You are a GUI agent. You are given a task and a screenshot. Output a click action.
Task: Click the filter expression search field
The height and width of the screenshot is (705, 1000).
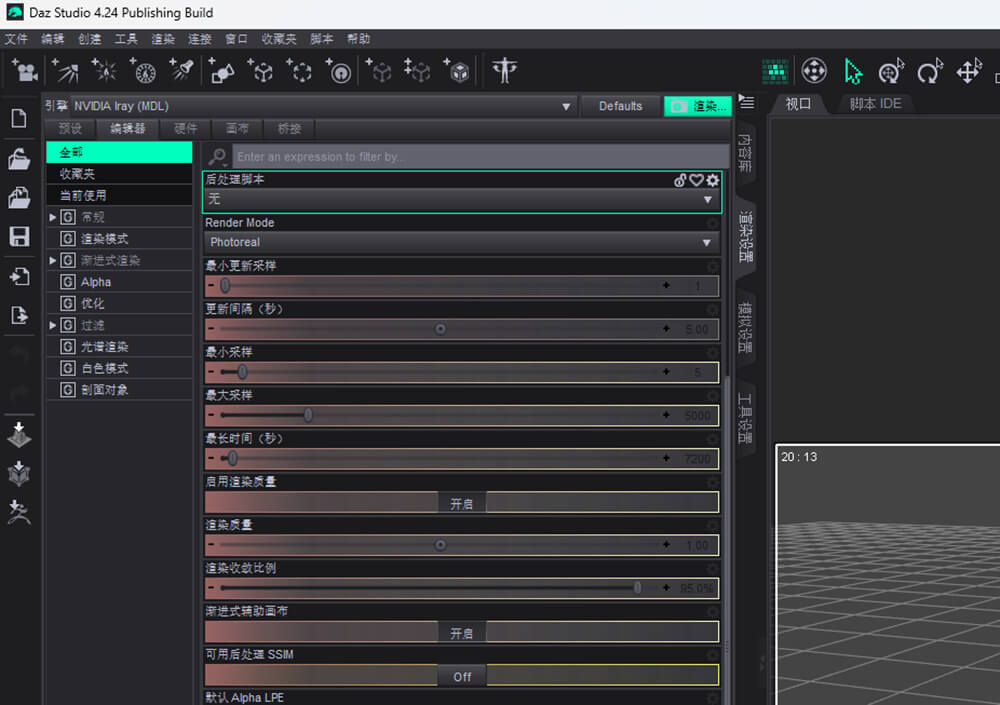tap(481, 157)
